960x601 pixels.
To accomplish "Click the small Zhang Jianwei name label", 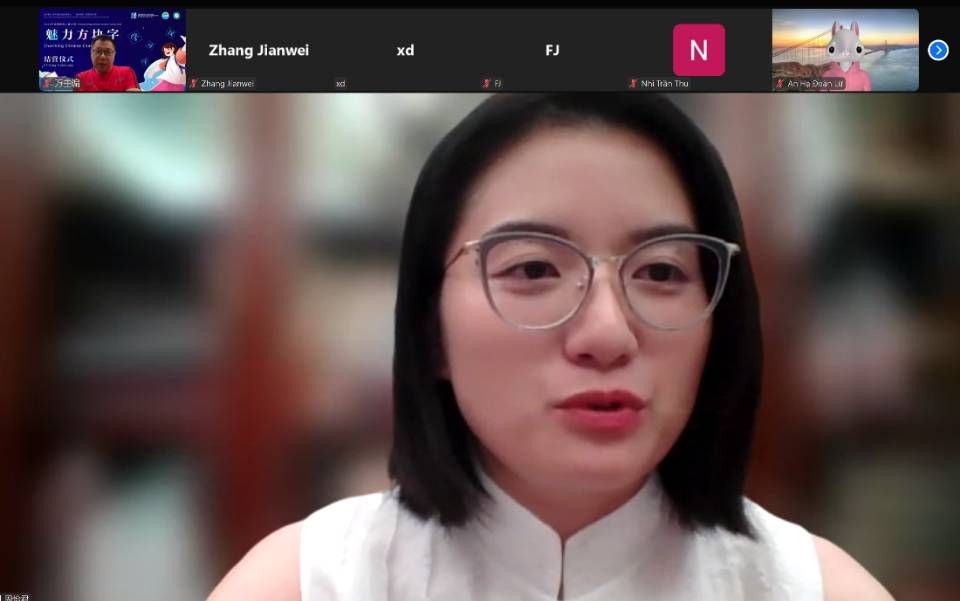I will coord(228,84).
